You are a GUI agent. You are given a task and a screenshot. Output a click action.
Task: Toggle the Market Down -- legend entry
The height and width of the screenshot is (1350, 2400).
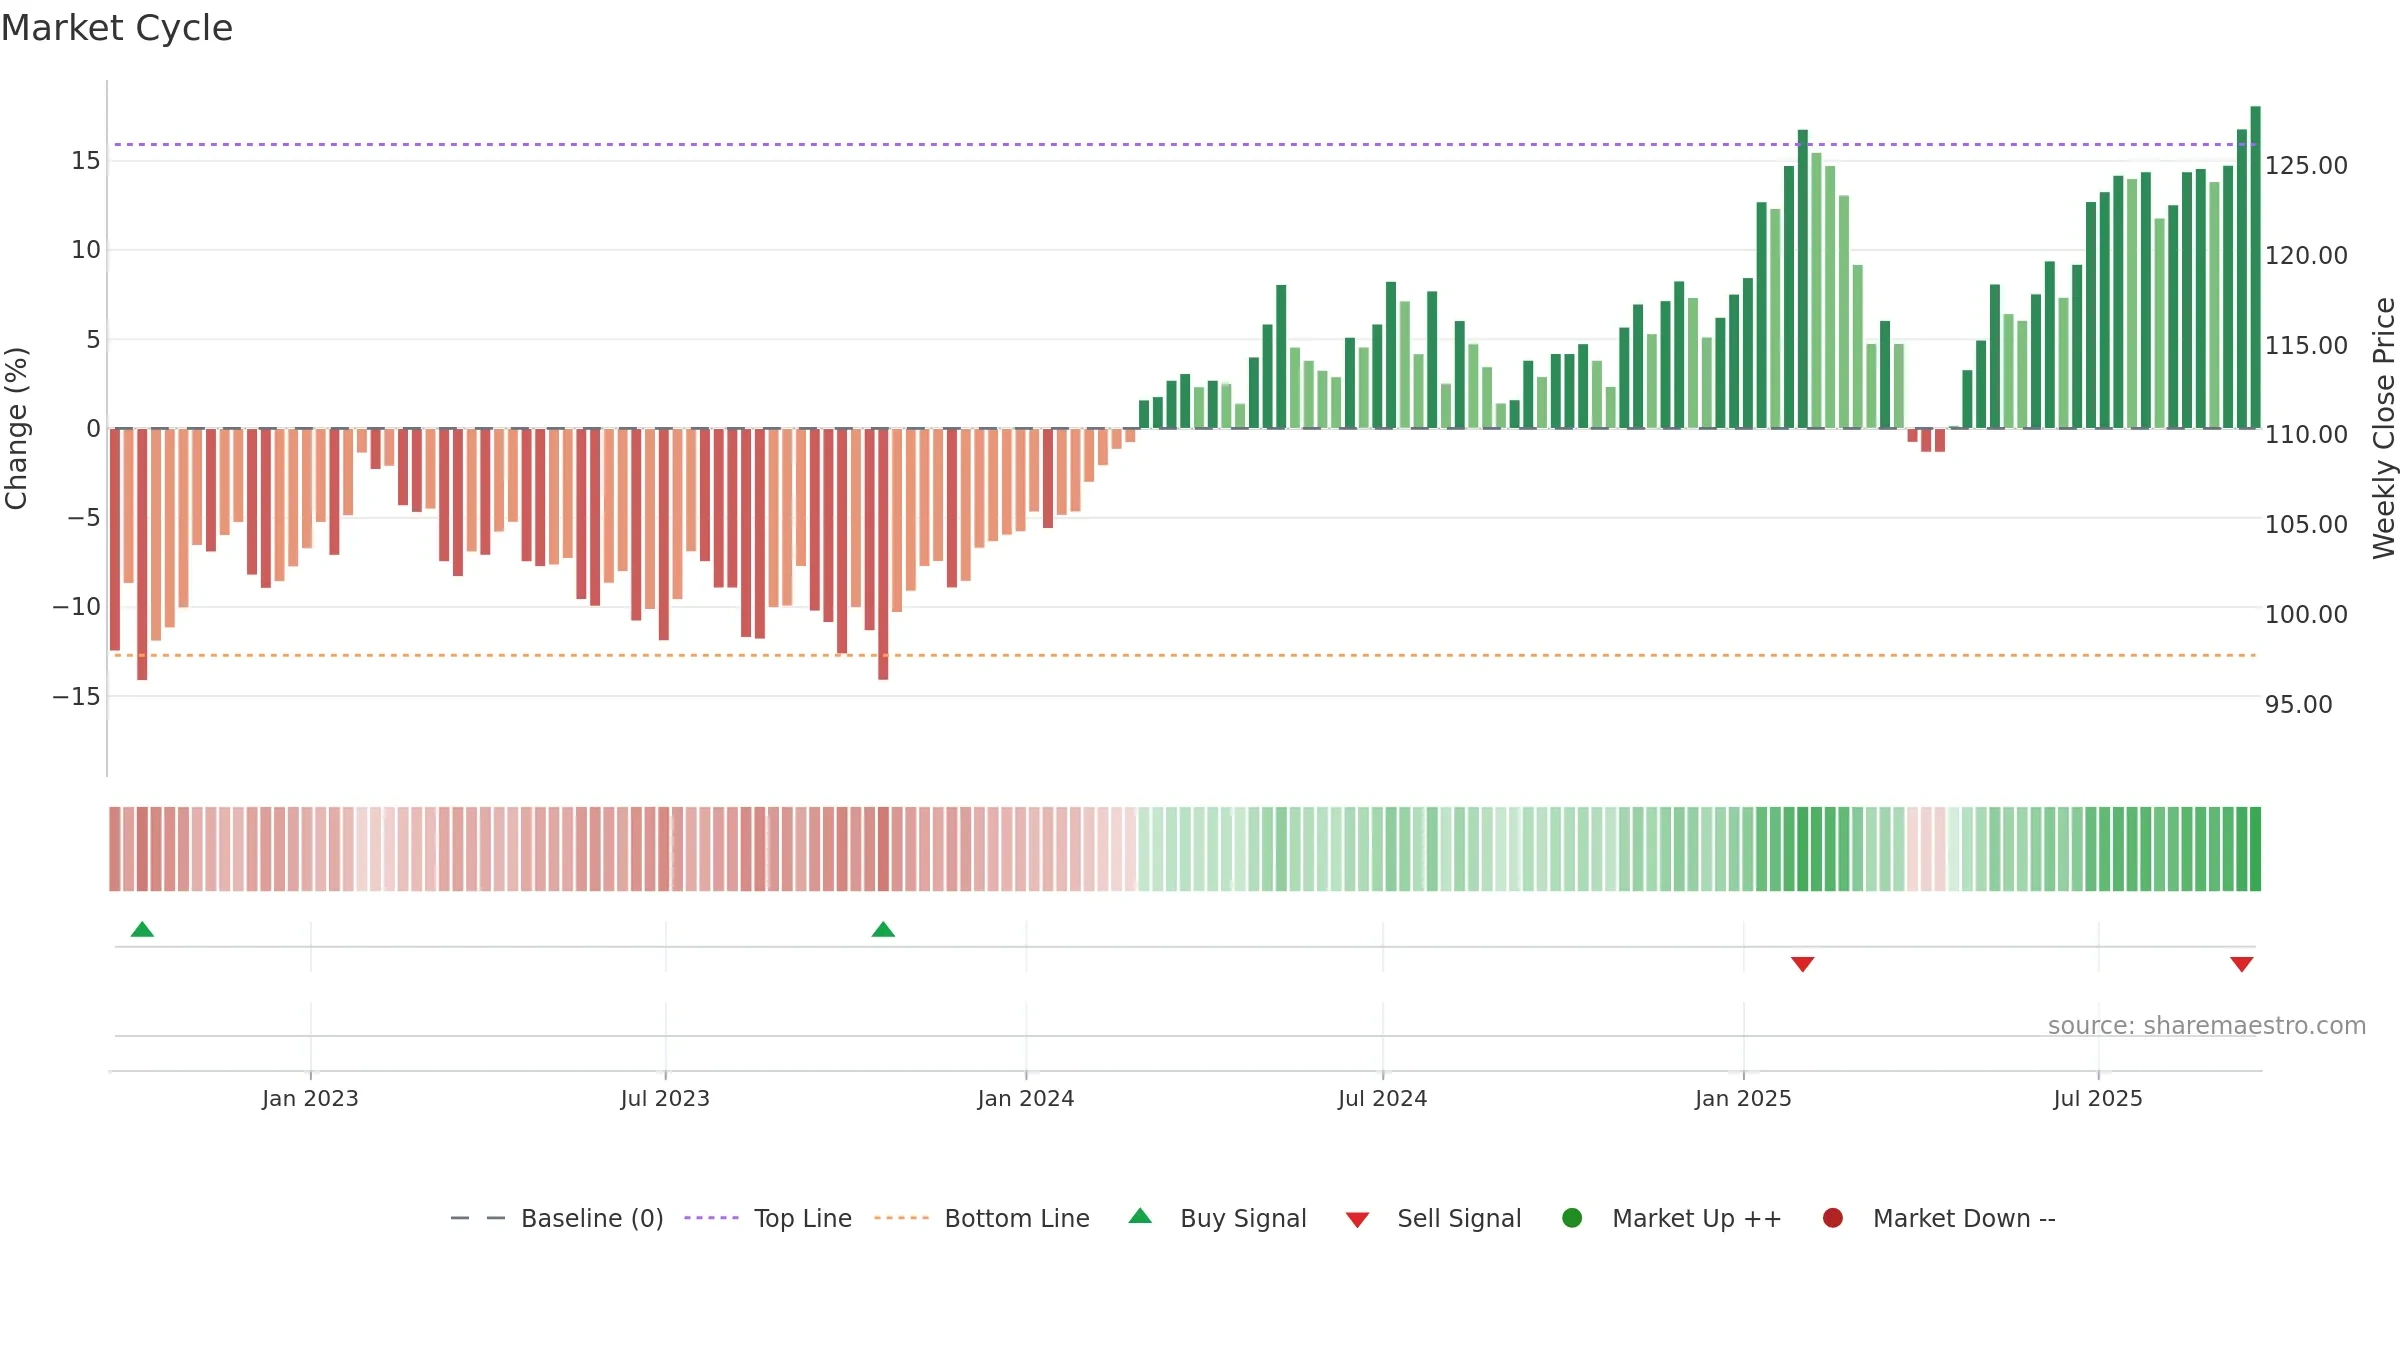1938,1218
